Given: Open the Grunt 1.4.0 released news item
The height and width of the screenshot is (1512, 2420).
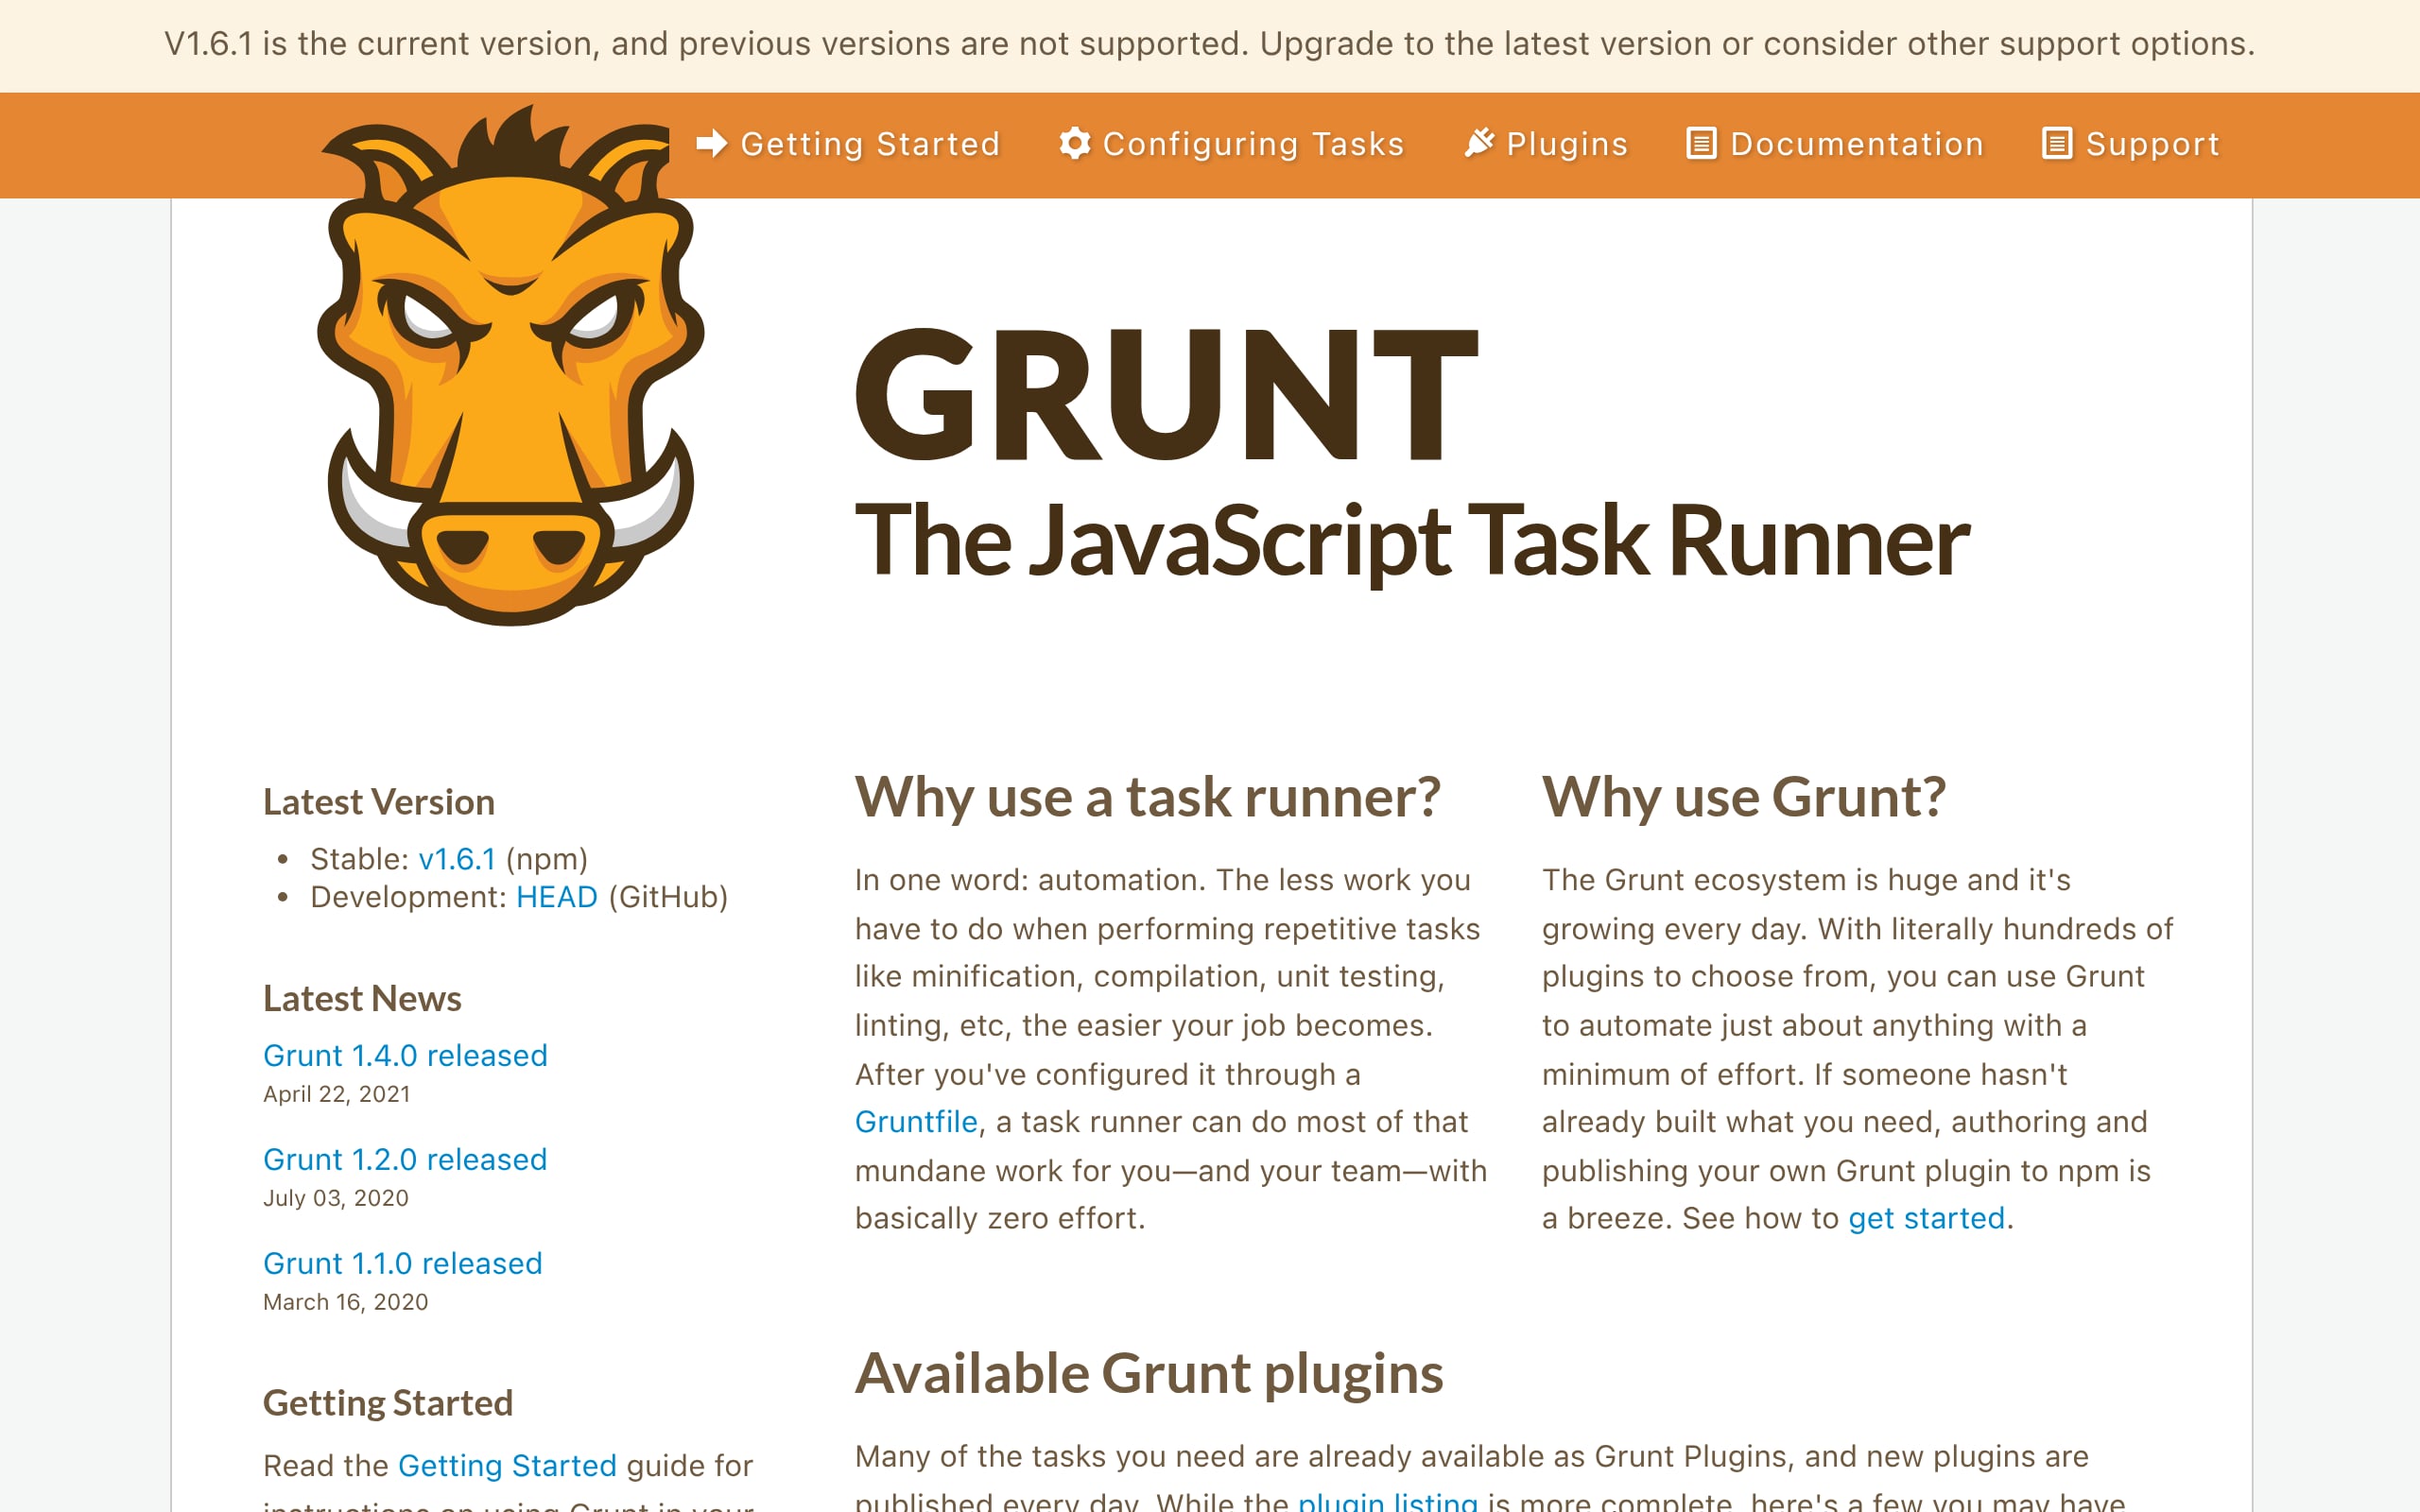Looking at the screenshot, I should (404, 1055).
